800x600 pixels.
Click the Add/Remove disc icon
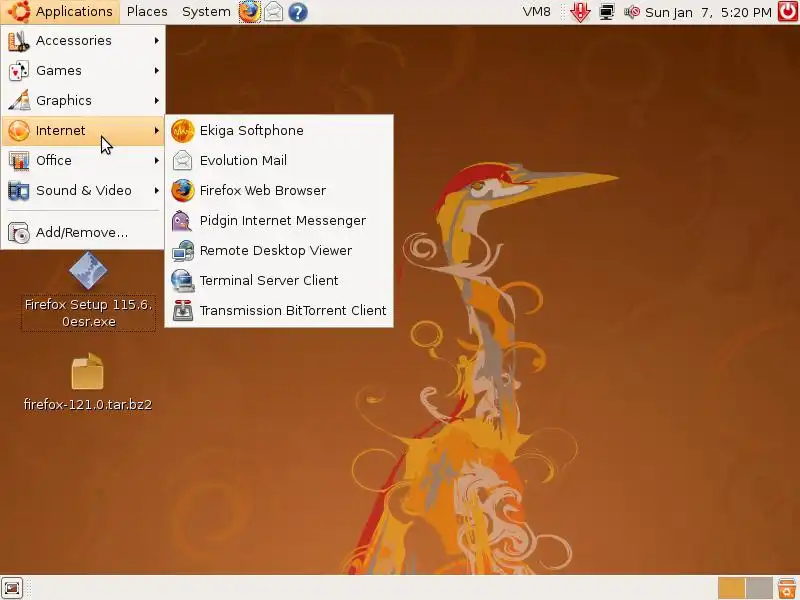point(19,233)
